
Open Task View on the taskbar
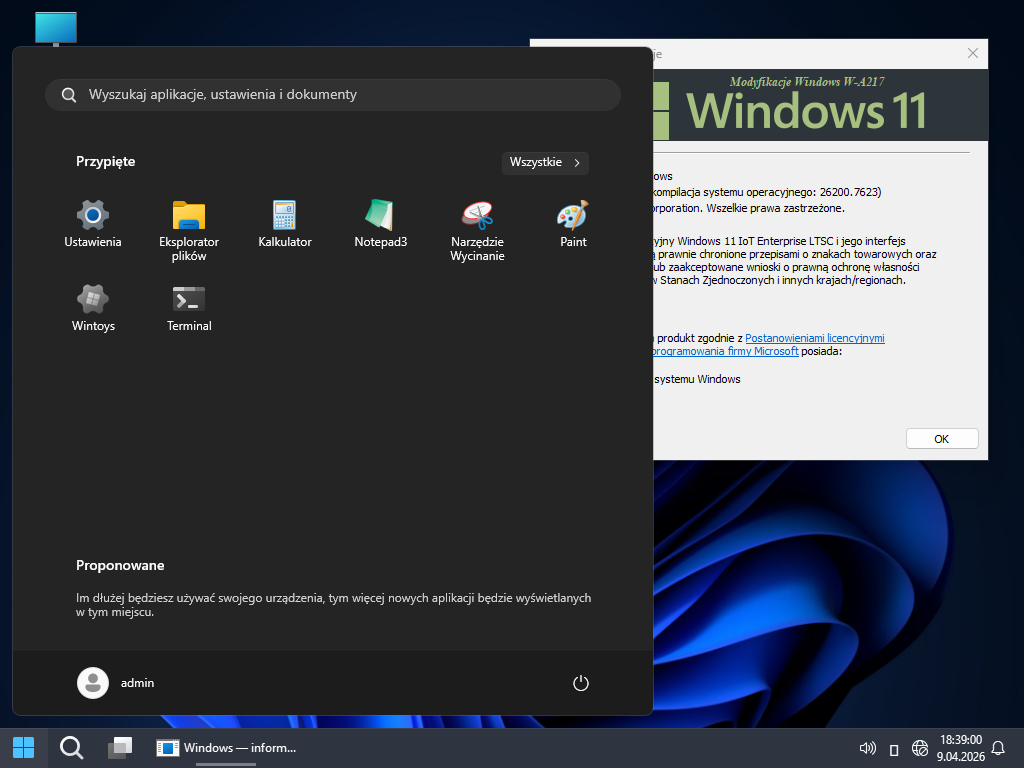pyautogui.click(x=120, y=748)
